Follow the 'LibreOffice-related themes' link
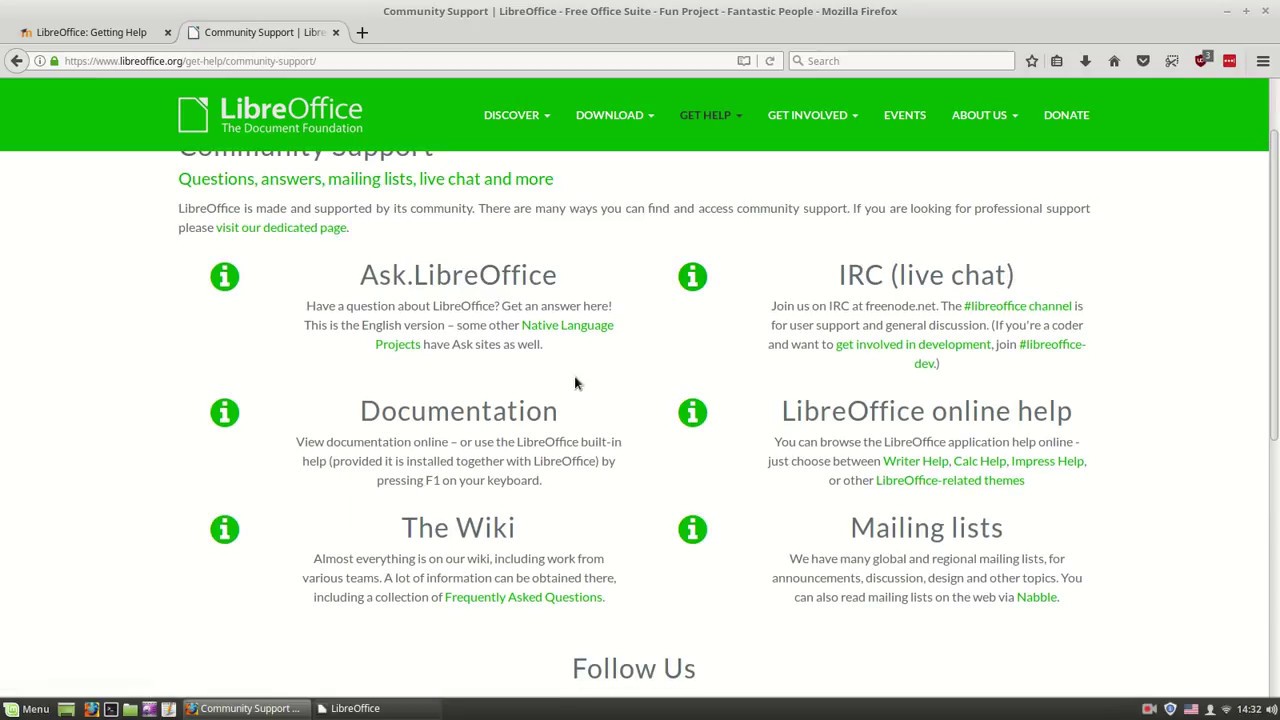The width and height of the screenshot is (1280, 720). [950, 480]
